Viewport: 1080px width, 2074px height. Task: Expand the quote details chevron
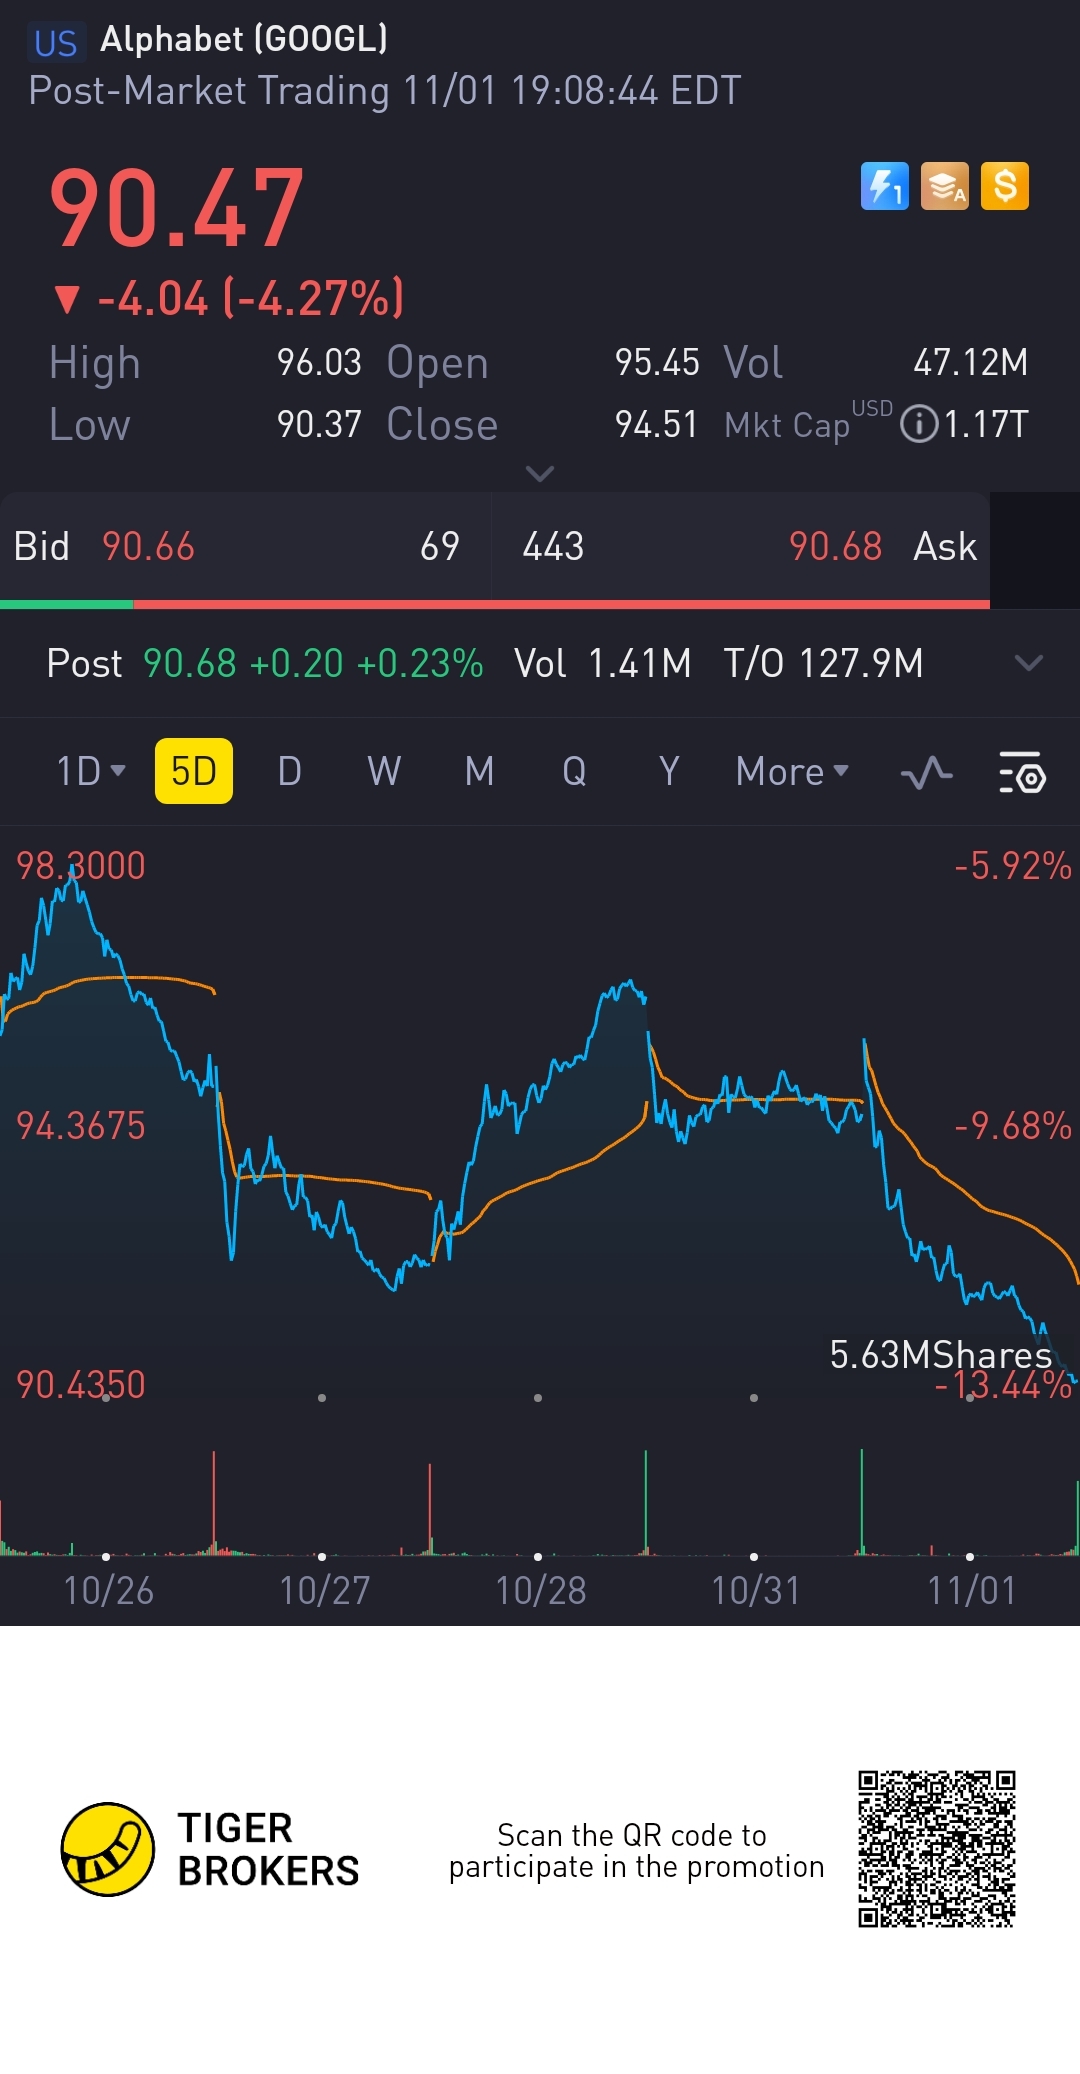click(540, 474)
